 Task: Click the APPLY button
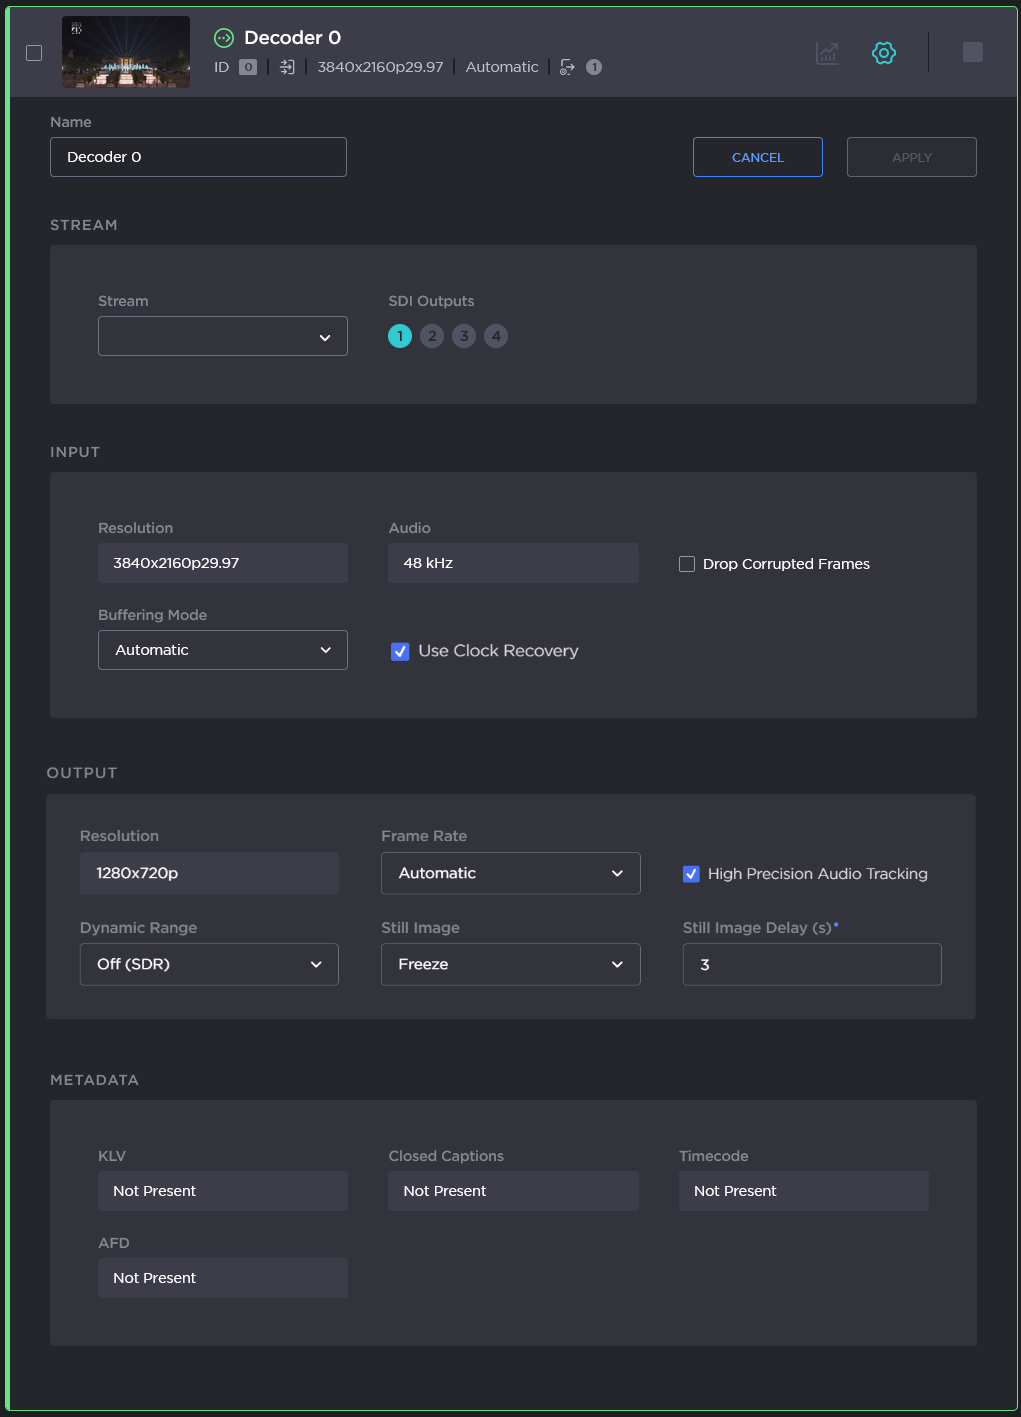[x=911, y=157]
